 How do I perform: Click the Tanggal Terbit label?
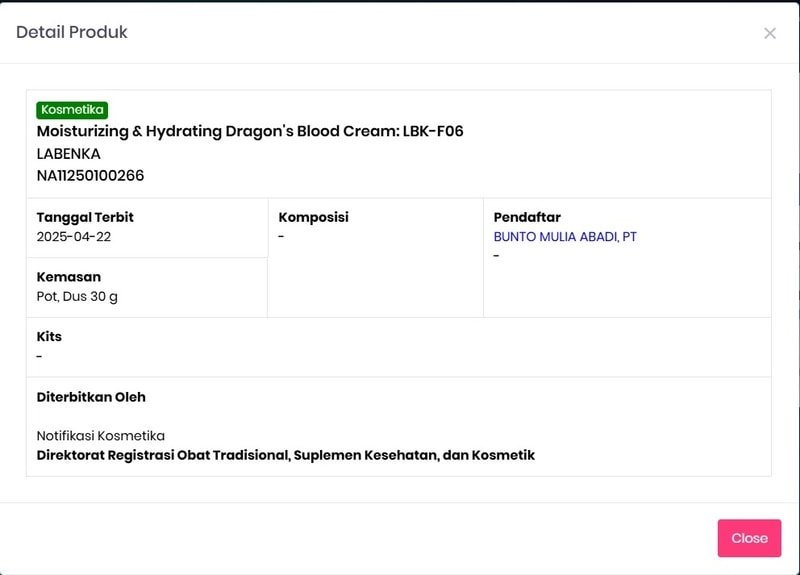(85, 217)
